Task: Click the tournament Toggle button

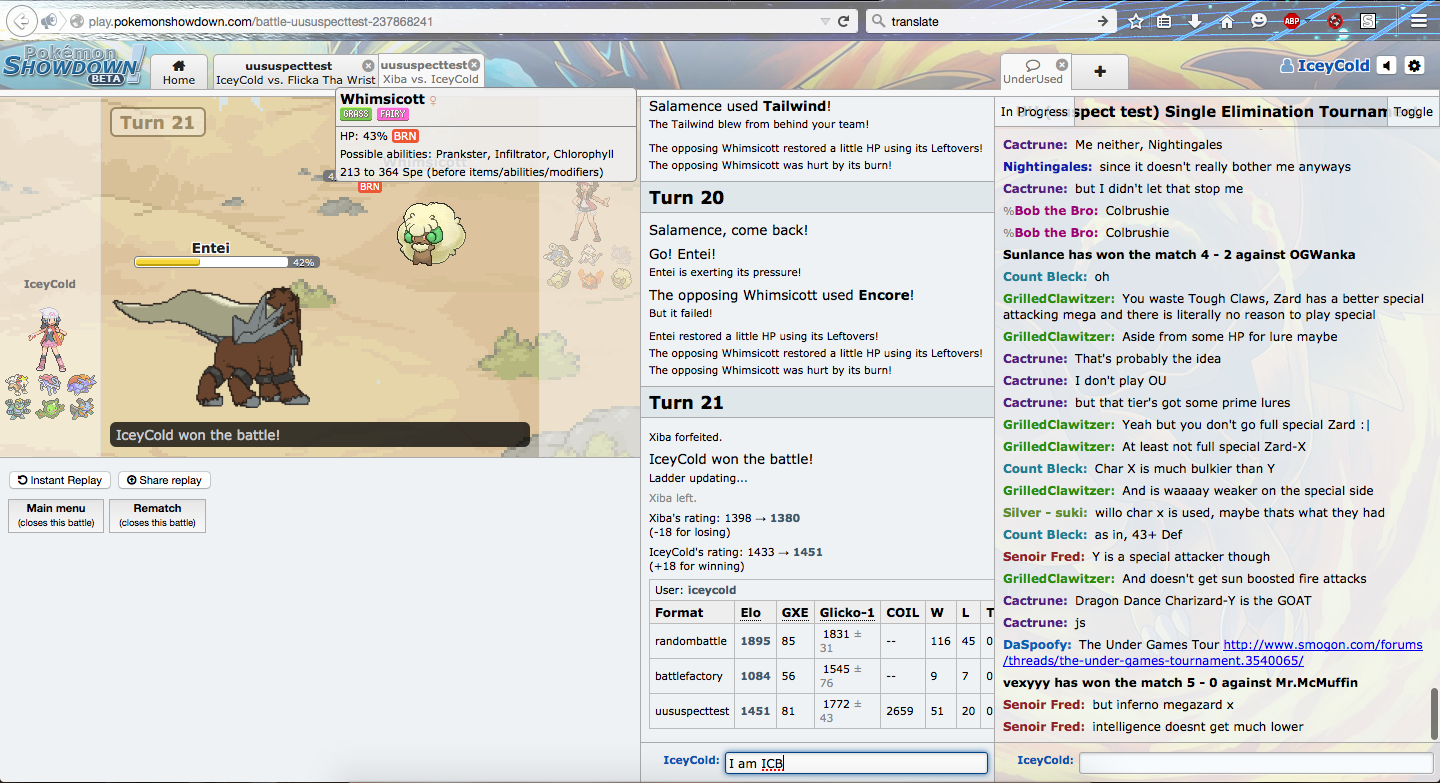Action: tap(1413, 112)
